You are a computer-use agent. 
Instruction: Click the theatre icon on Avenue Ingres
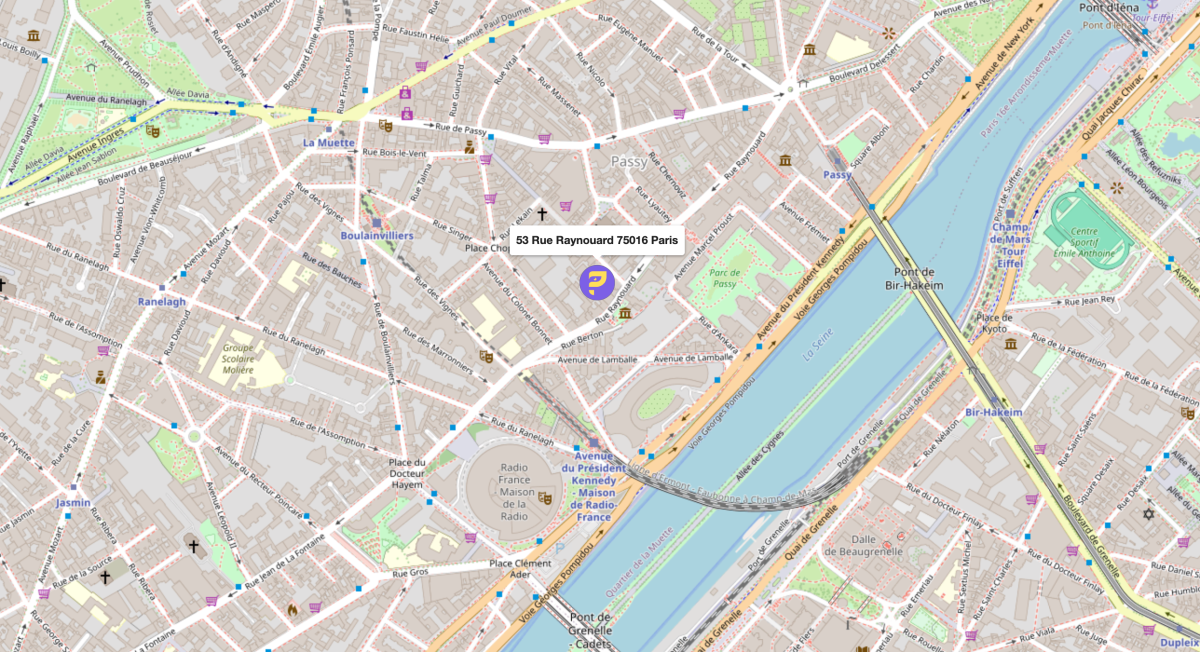pos(153,130)
